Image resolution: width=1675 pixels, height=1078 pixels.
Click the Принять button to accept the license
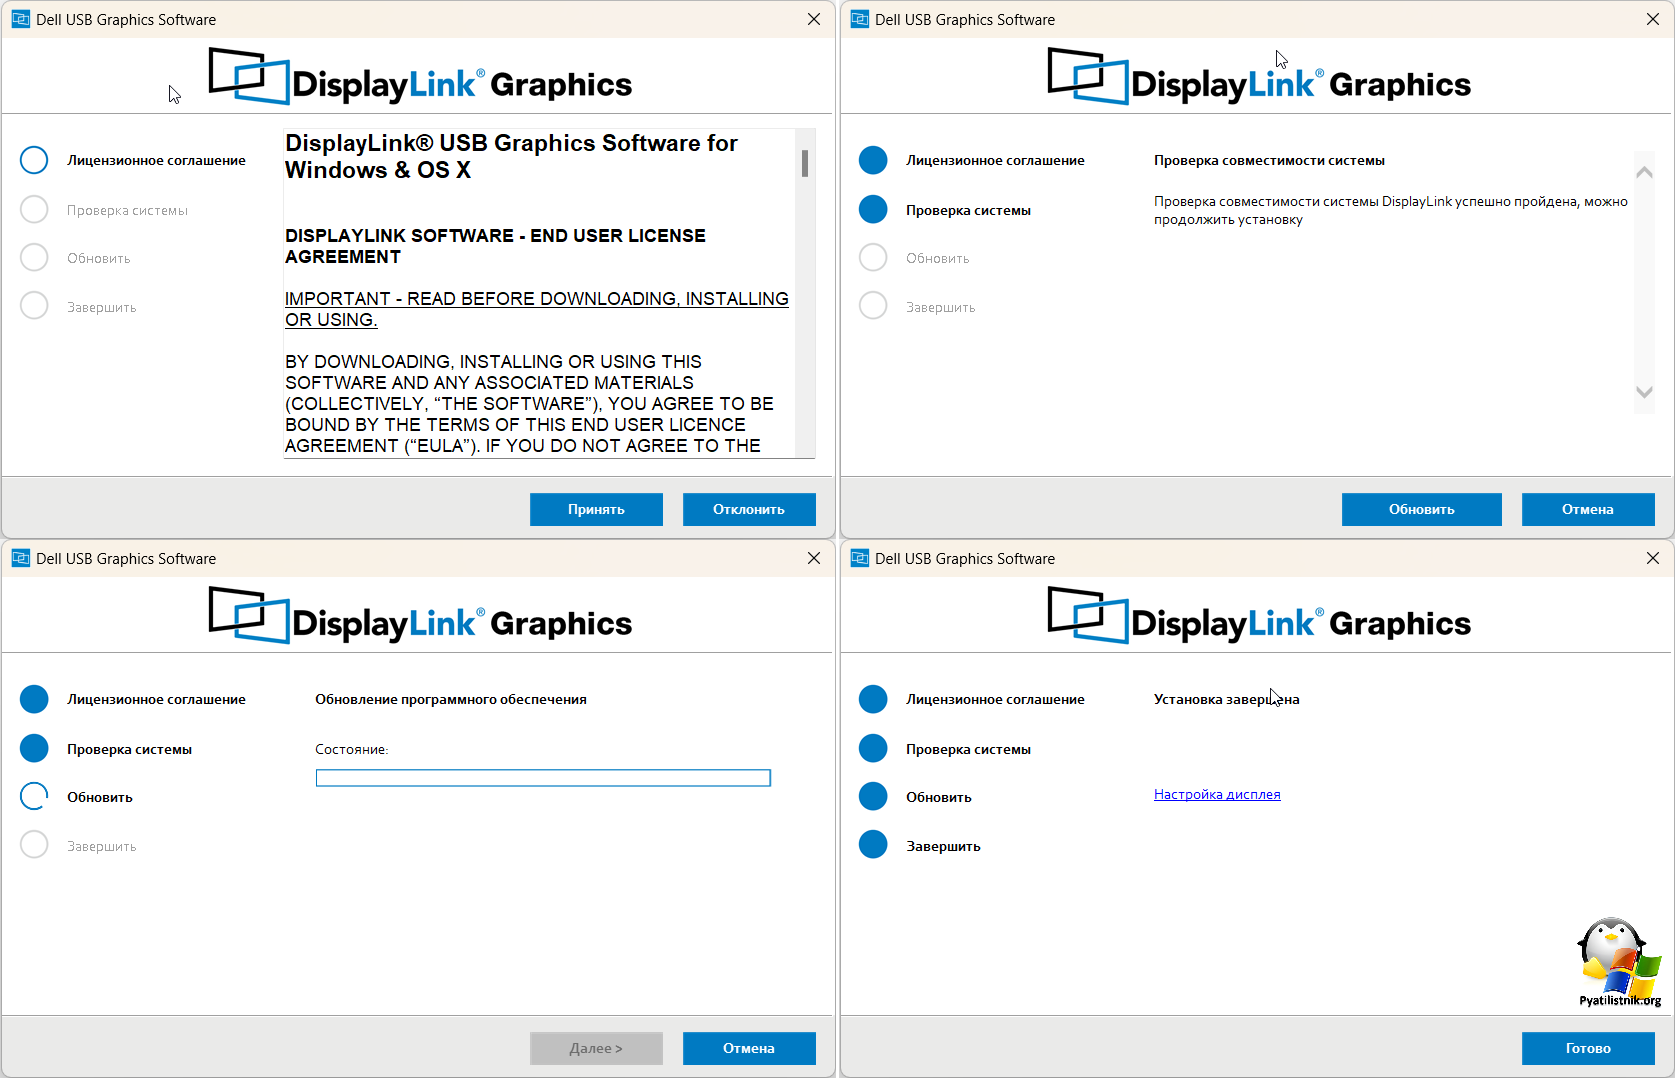tap(596, 509)
